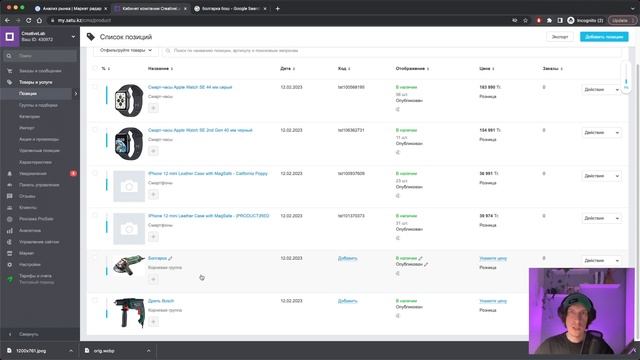Click Добавить code link in Дрель Bosch row

tap(347, 301)
